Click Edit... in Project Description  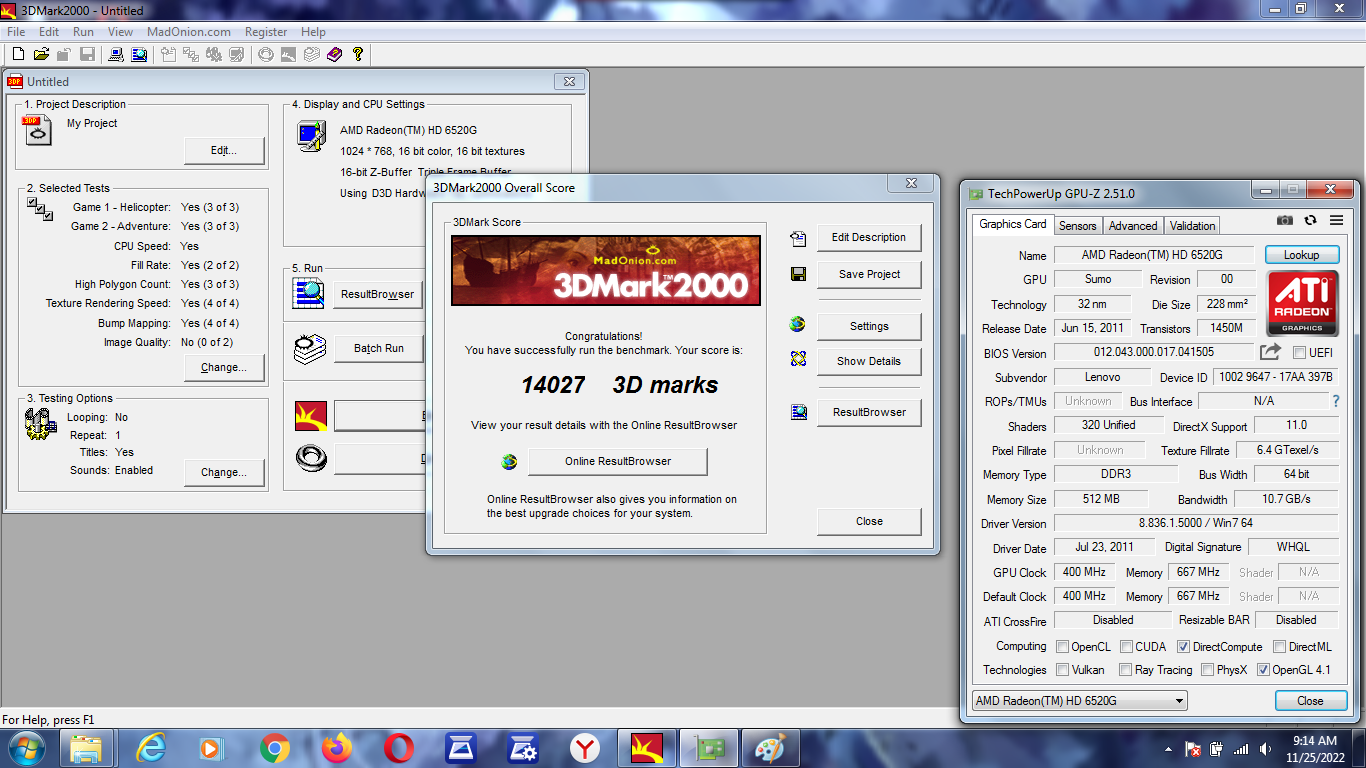[x=224, y=151]
